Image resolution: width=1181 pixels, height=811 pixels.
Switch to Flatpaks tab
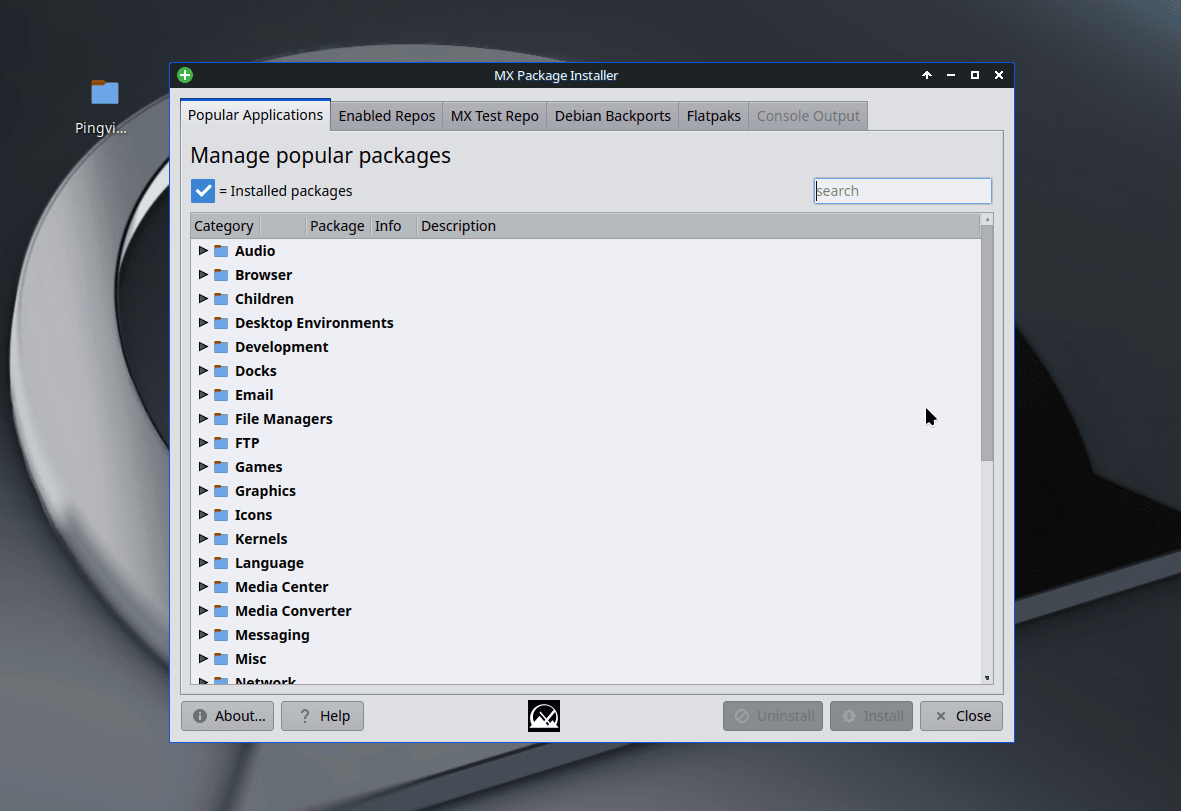pyautogui.click(x=713, y=116)
